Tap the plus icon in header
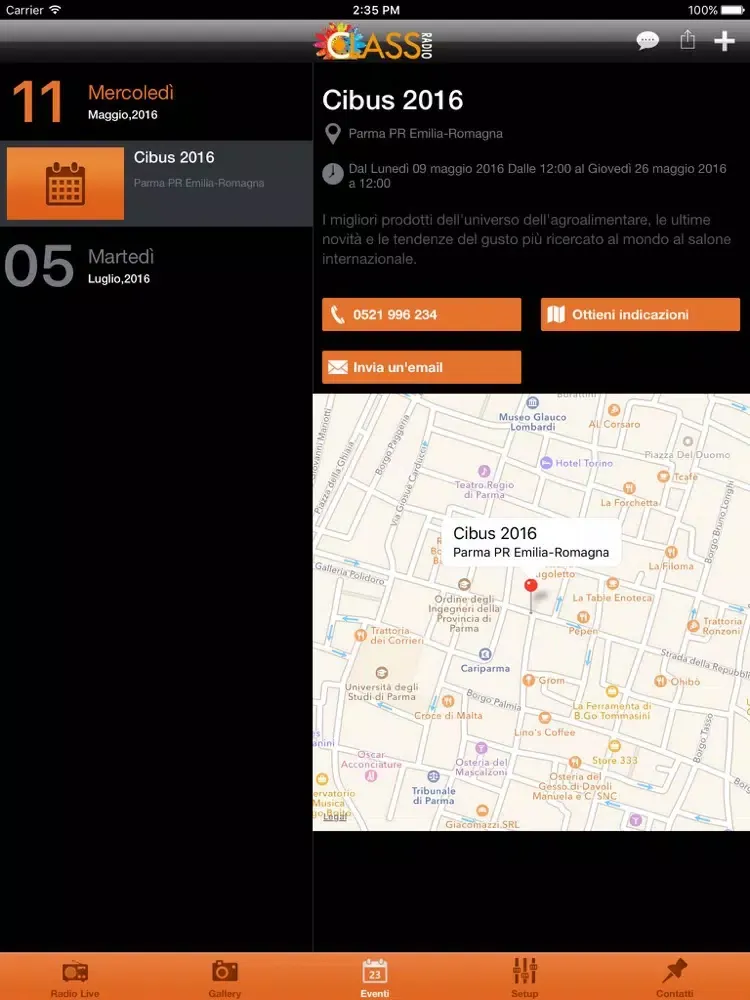The image size is (750, 1000). click(x=724, y=41)
